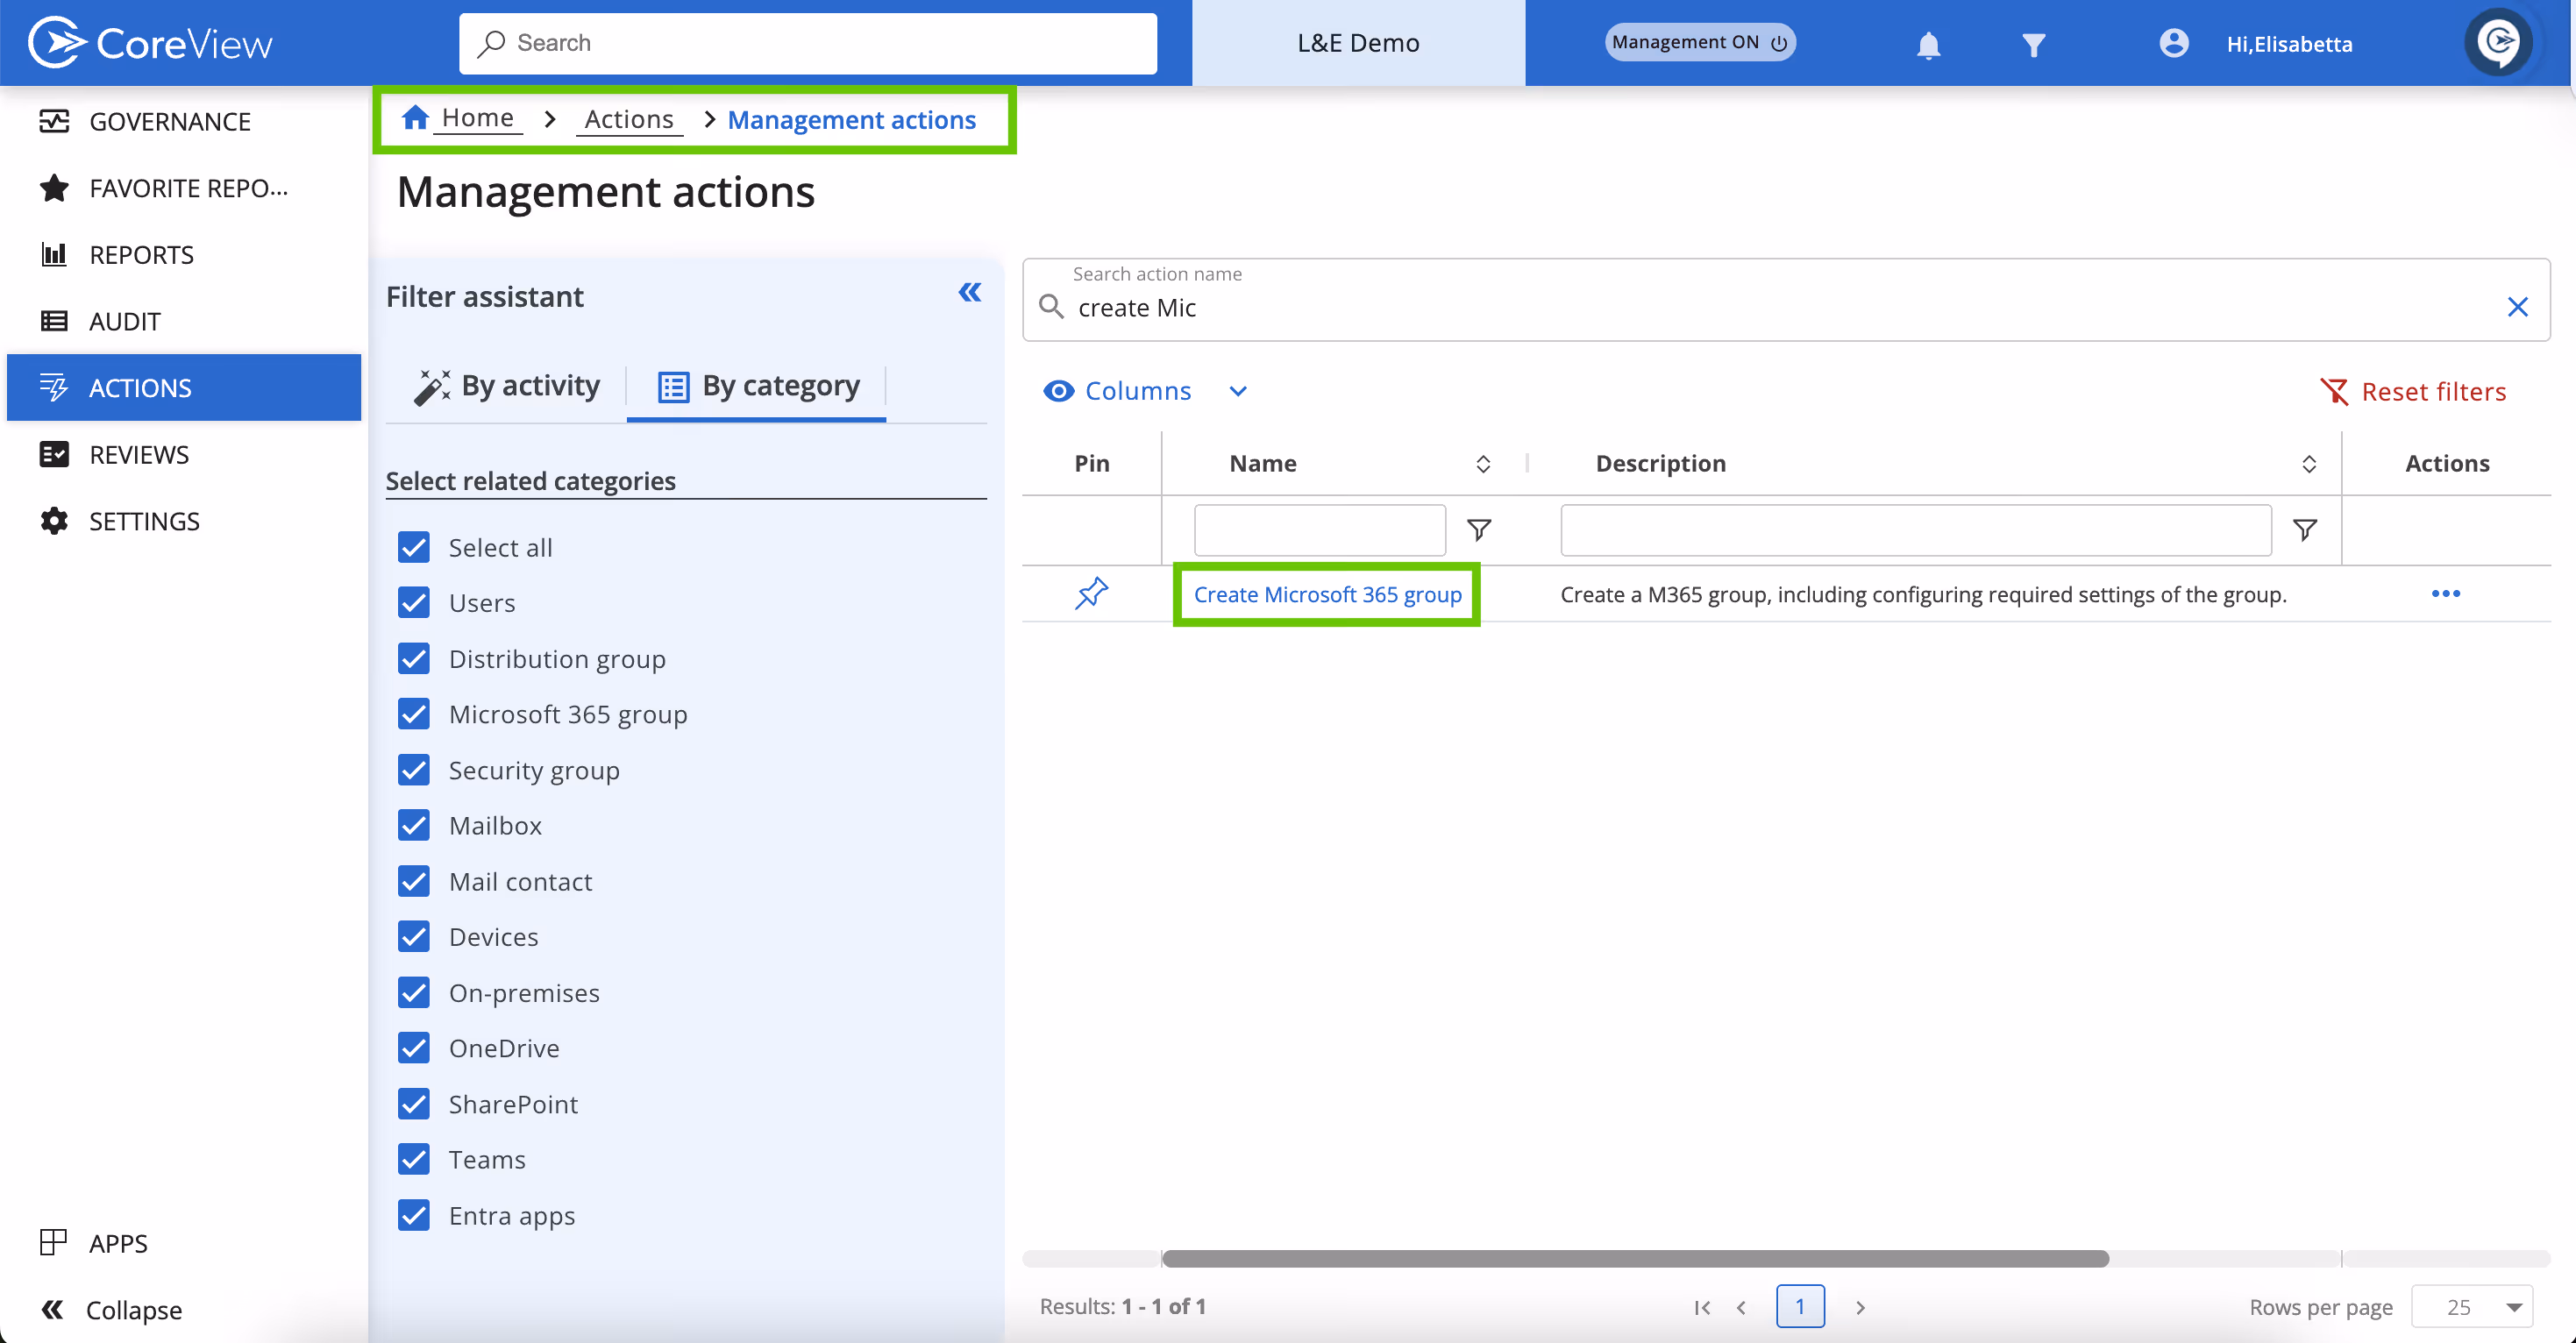
Task: Uncheck the Select all checkbox
Action: point(414,547)
